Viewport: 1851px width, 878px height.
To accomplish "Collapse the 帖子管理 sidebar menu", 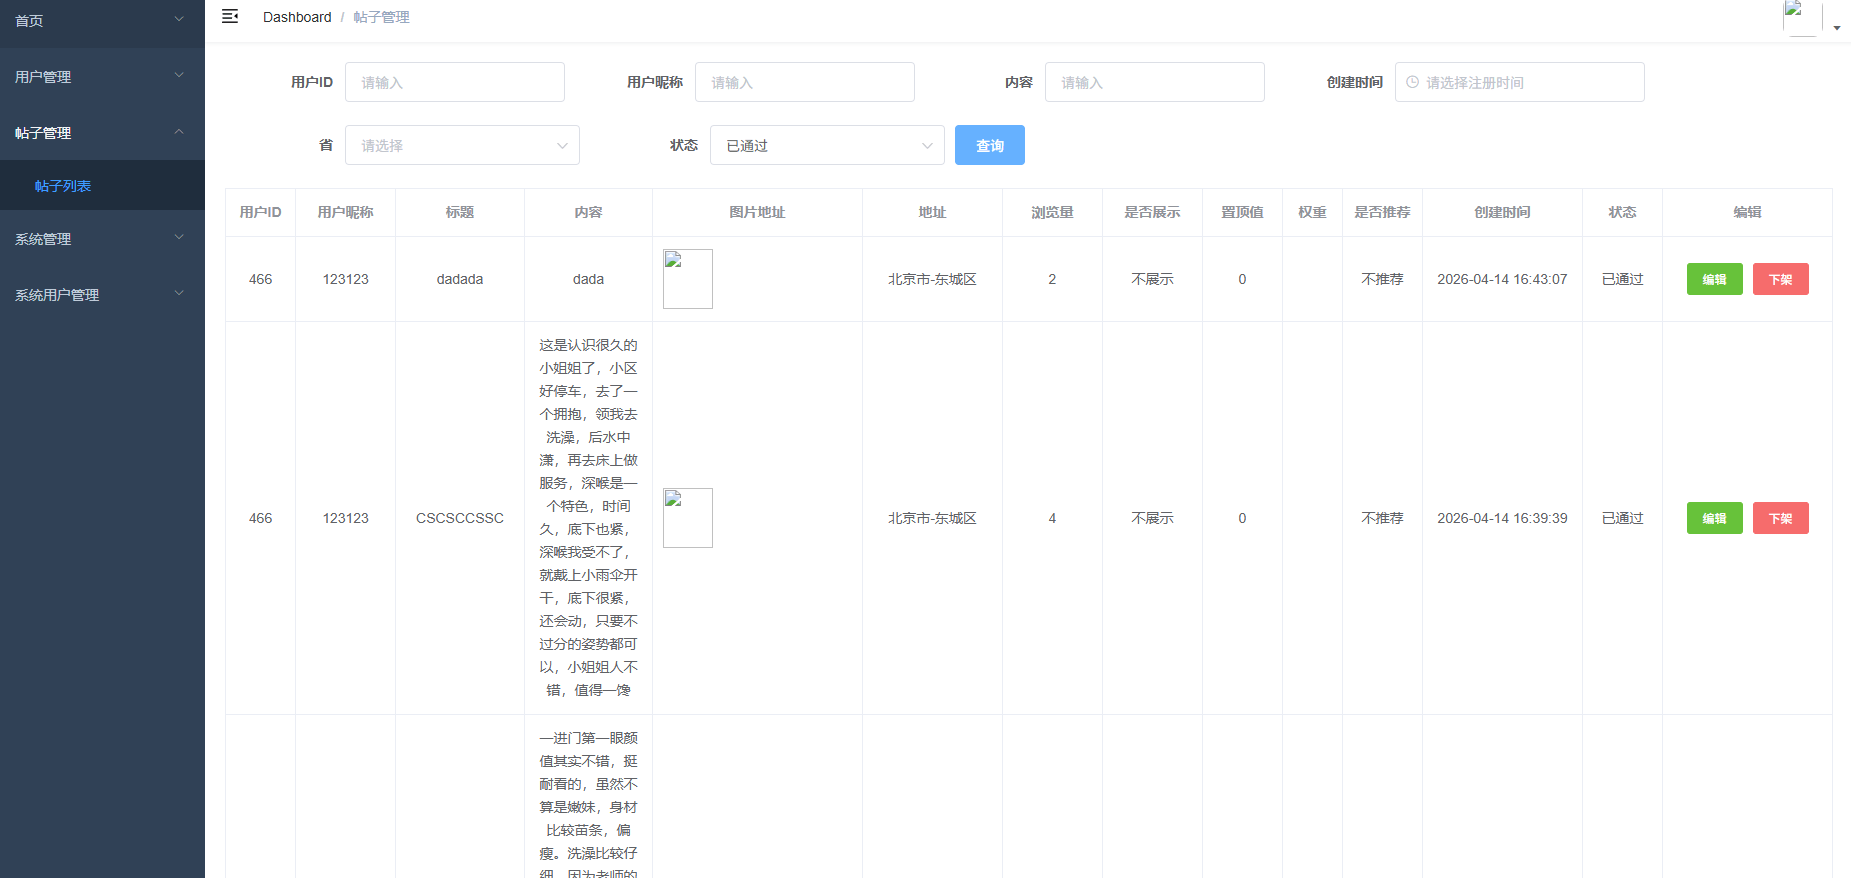I will coord(102,132).
